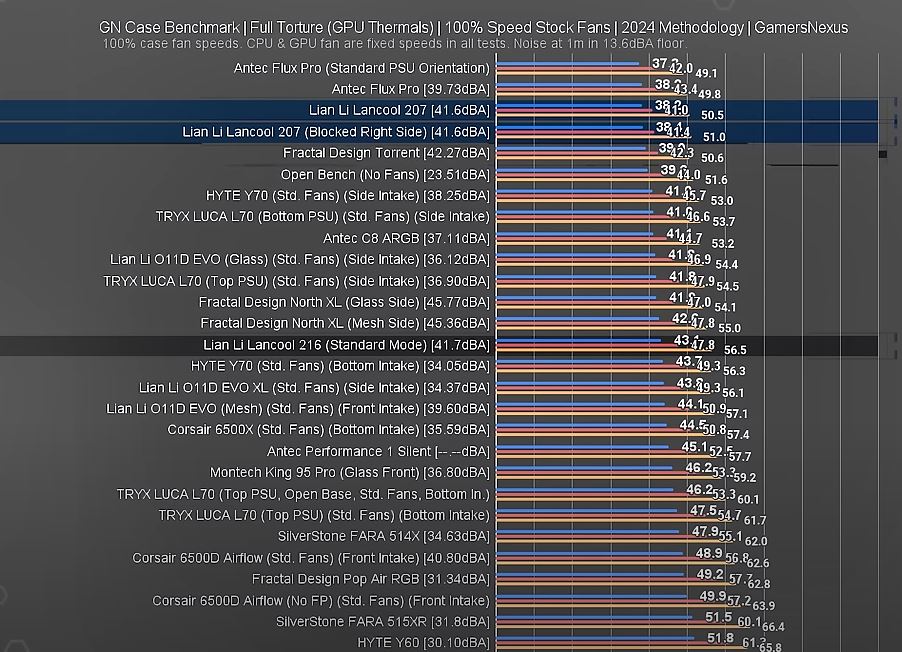Viewport: 902px width, 652px height.
Task: Select Corsair 6500X (Bottom Intake) label
Action: pyautogui.click(x=328, y=430)
